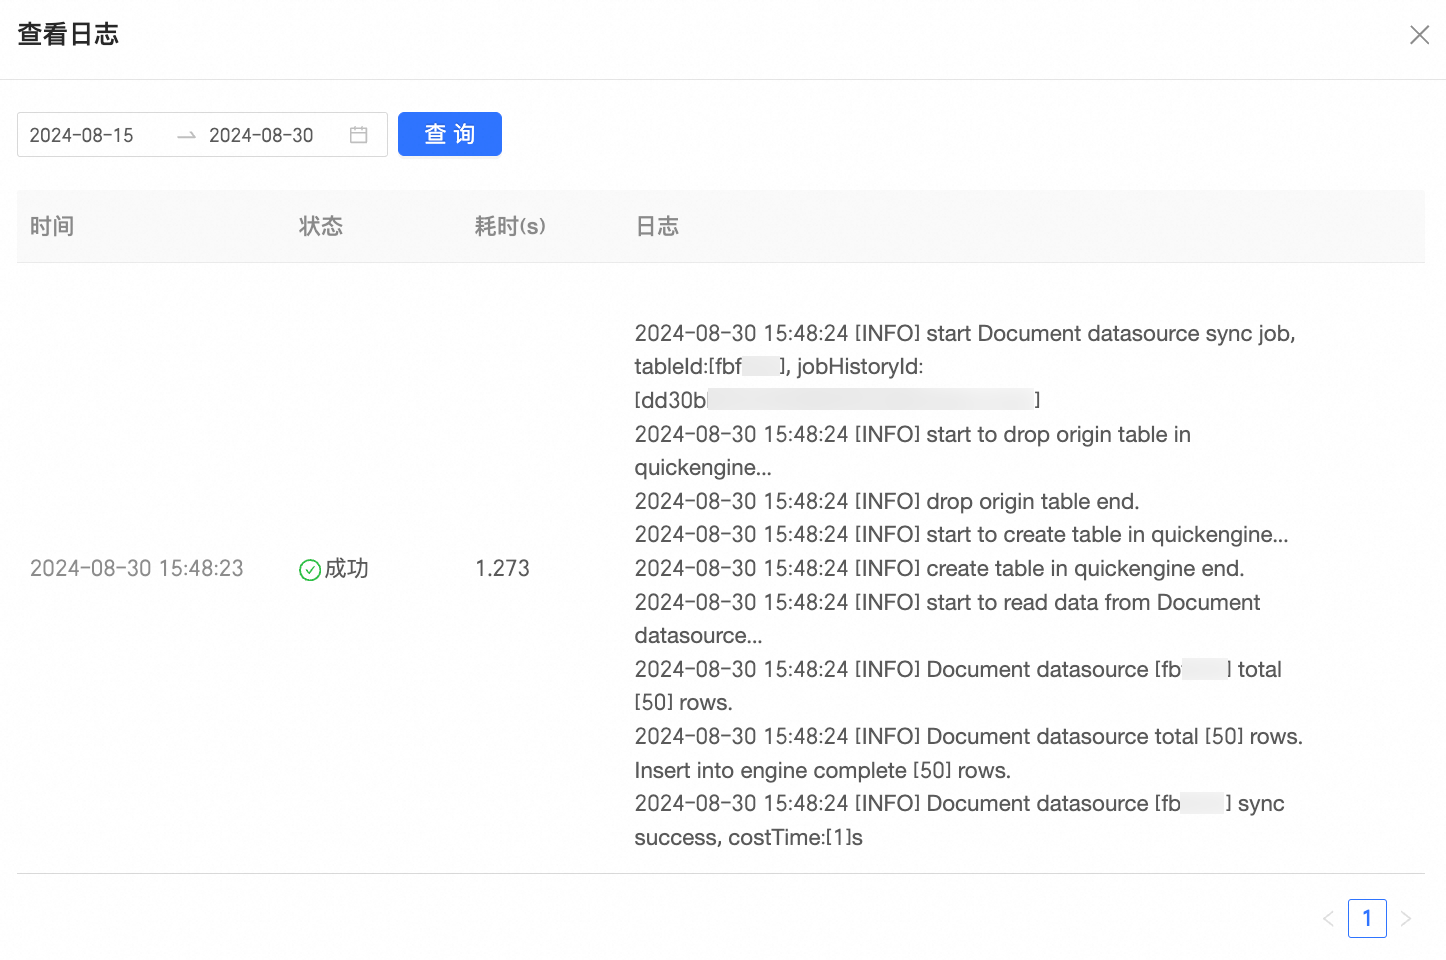Click log line 'start Document datasource sync job'

click(965, 333)
